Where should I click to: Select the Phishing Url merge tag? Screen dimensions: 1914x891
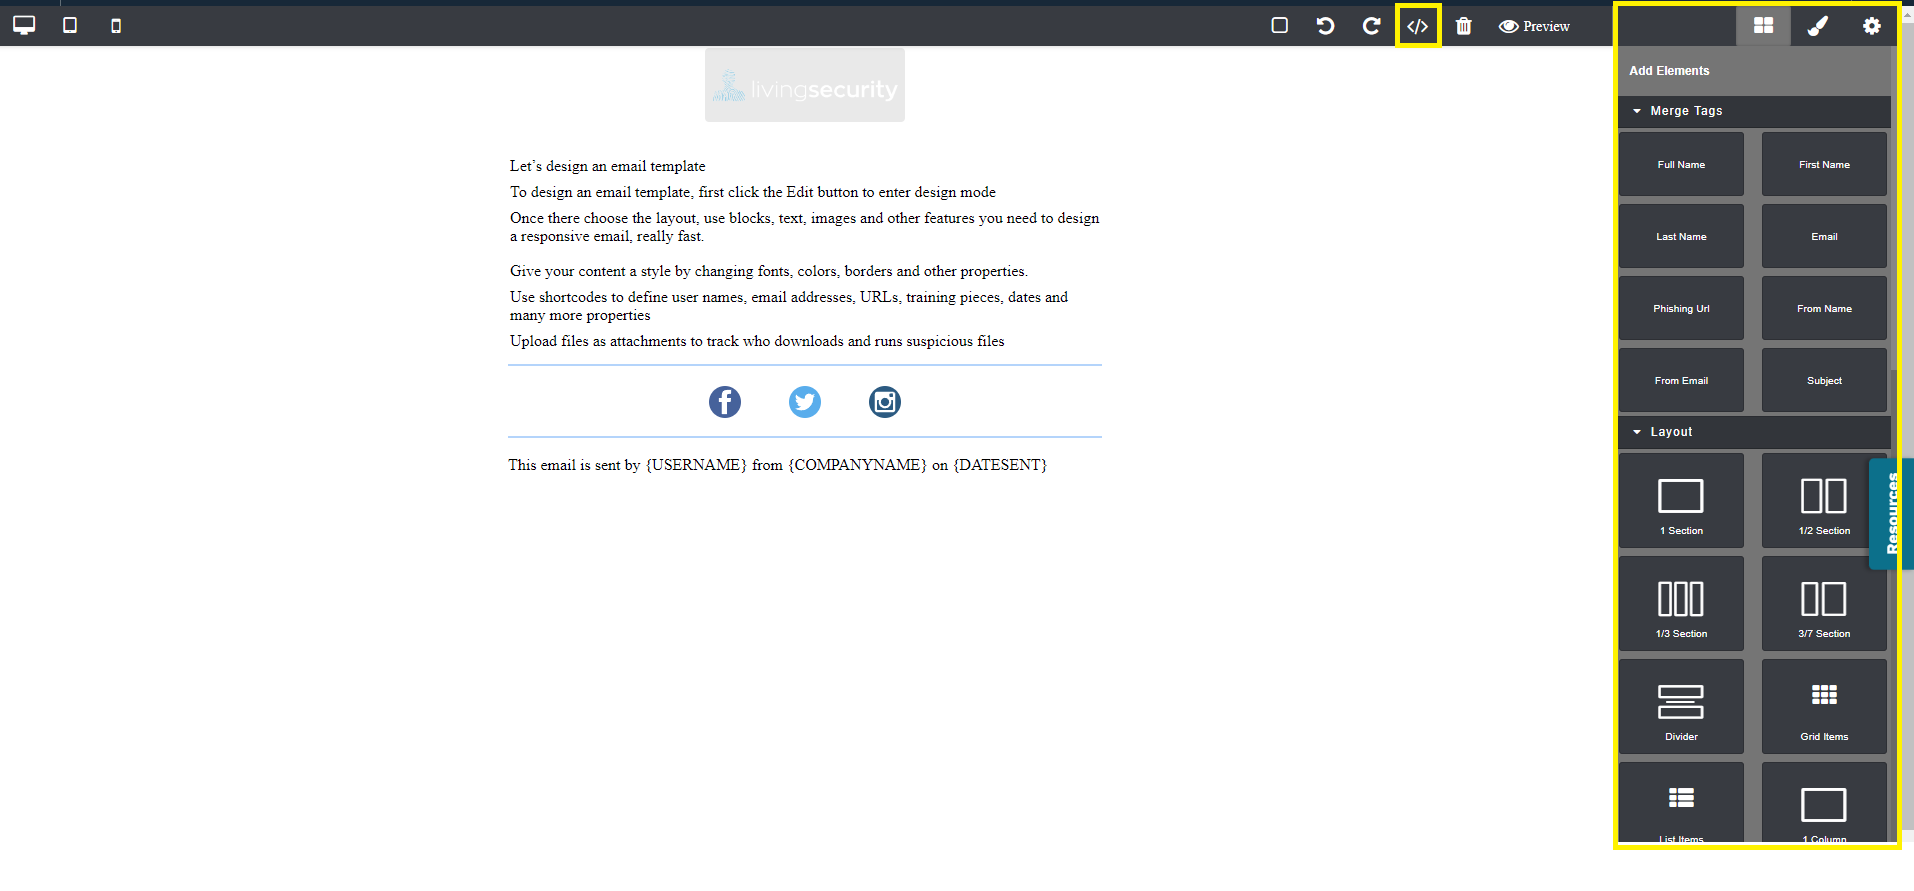(1681, 308)
